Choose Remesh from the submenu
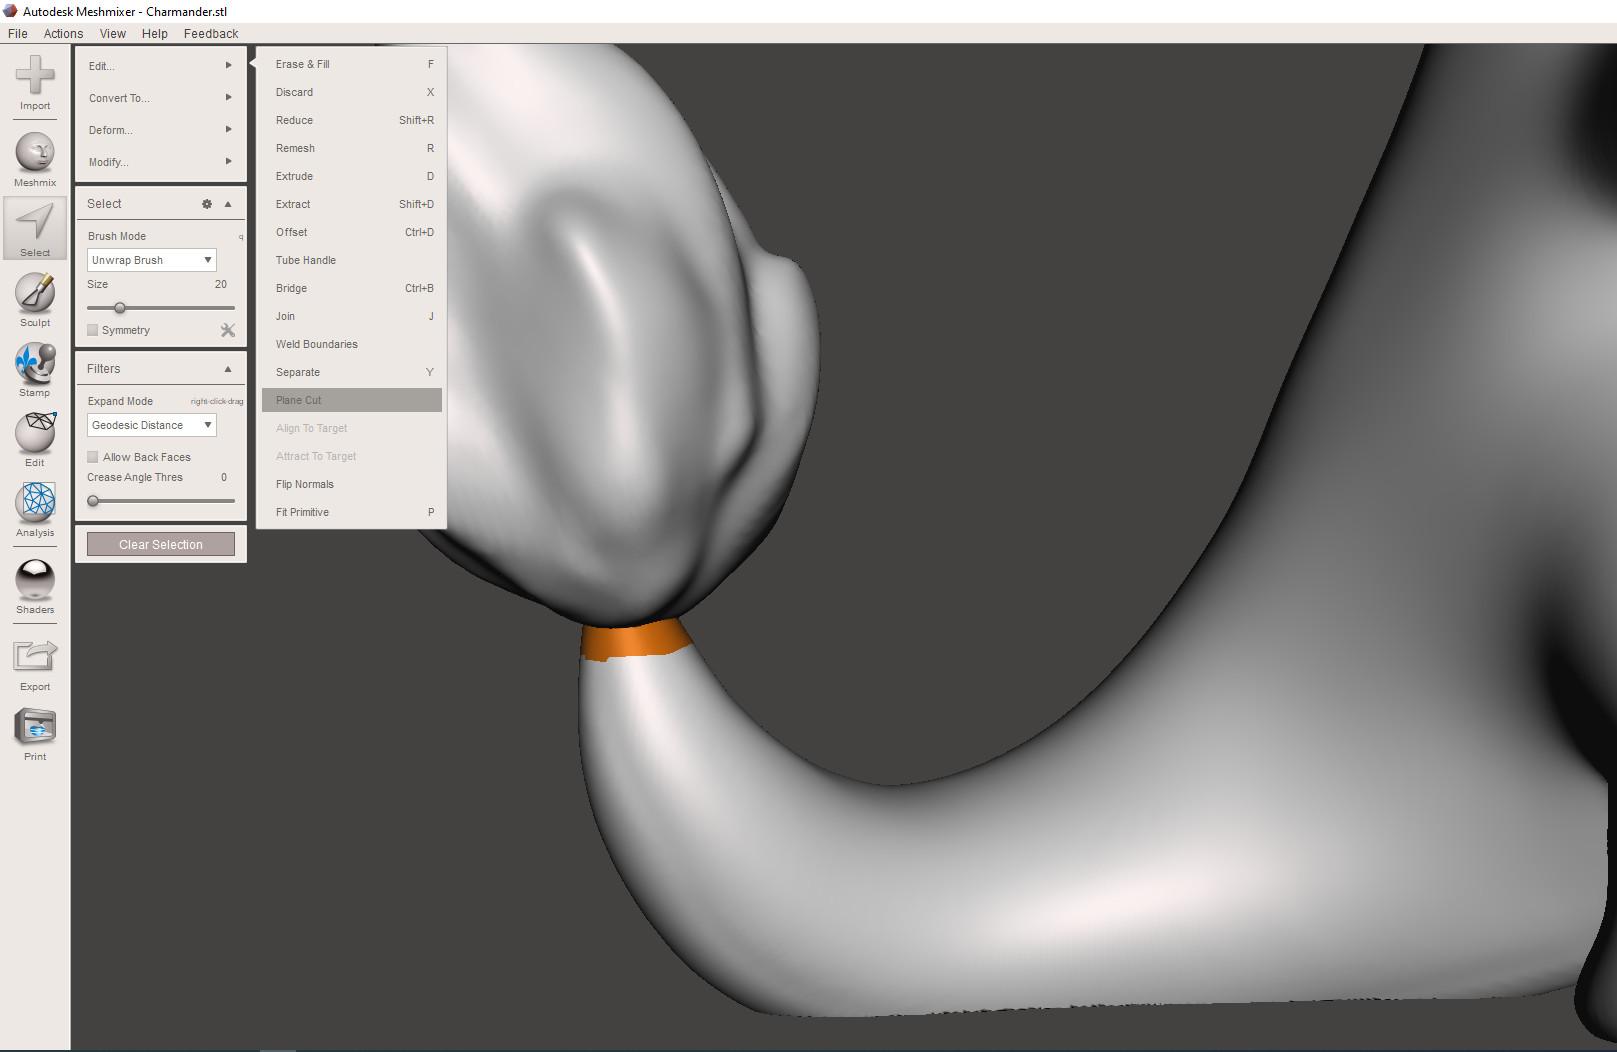The width and height of the screenshot is (1617, 1052). click(352, 148)
